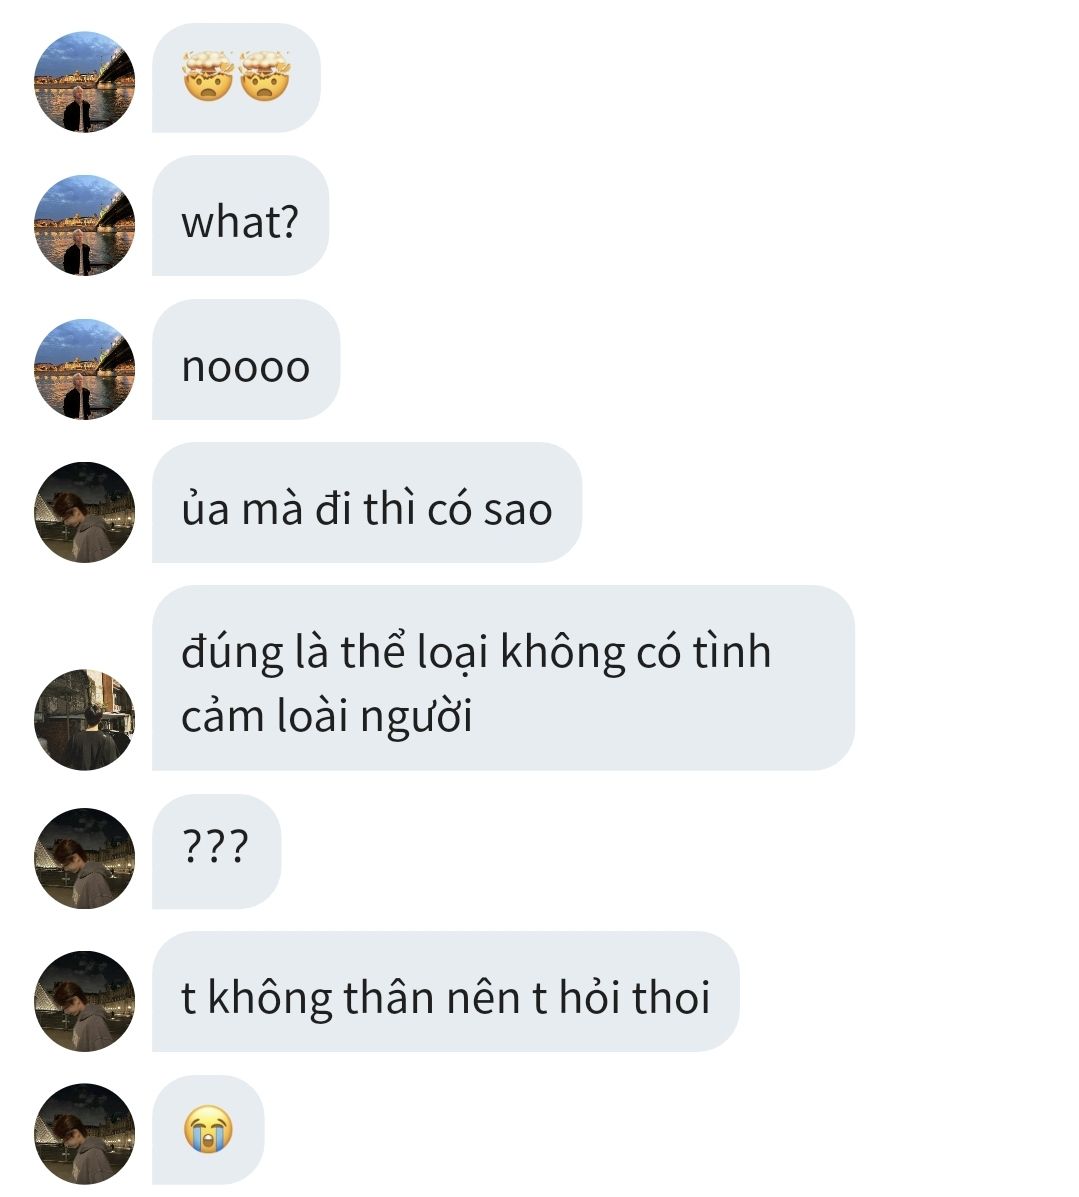Image resolution: width=1079 pixels, height=1197 pixels.
Task: Select the "what?" message bubble
Action: [241, 215]
